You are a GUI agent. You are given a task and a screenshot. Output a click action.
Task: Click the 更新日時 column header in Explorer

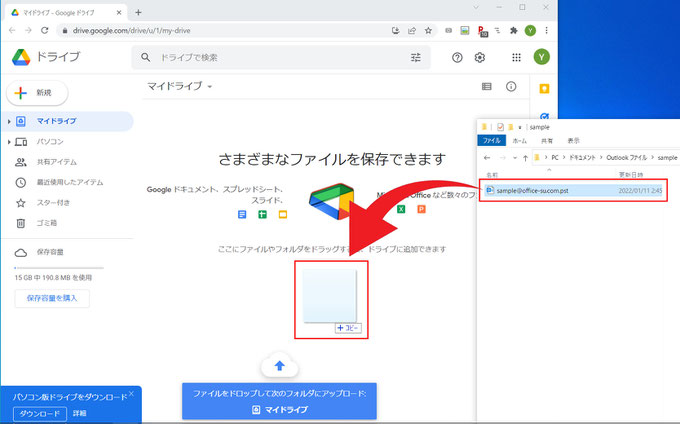(631, 175)
